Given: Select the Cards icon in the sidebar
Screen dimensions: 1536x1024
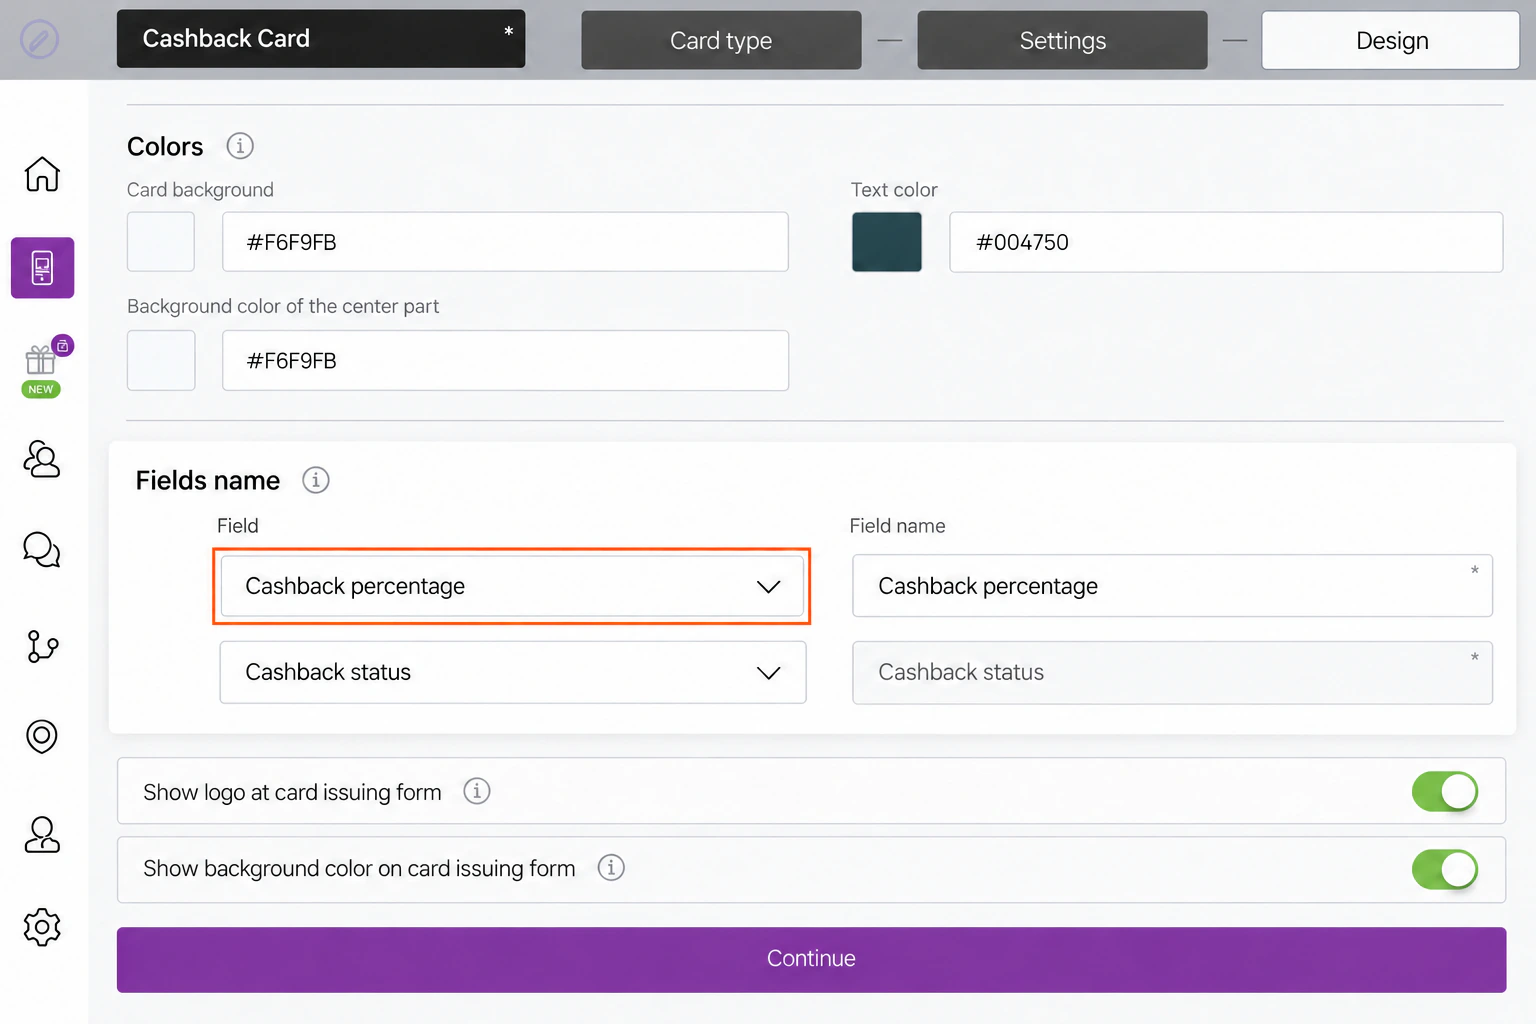Looking at the screenshot, I should (42, 268).
